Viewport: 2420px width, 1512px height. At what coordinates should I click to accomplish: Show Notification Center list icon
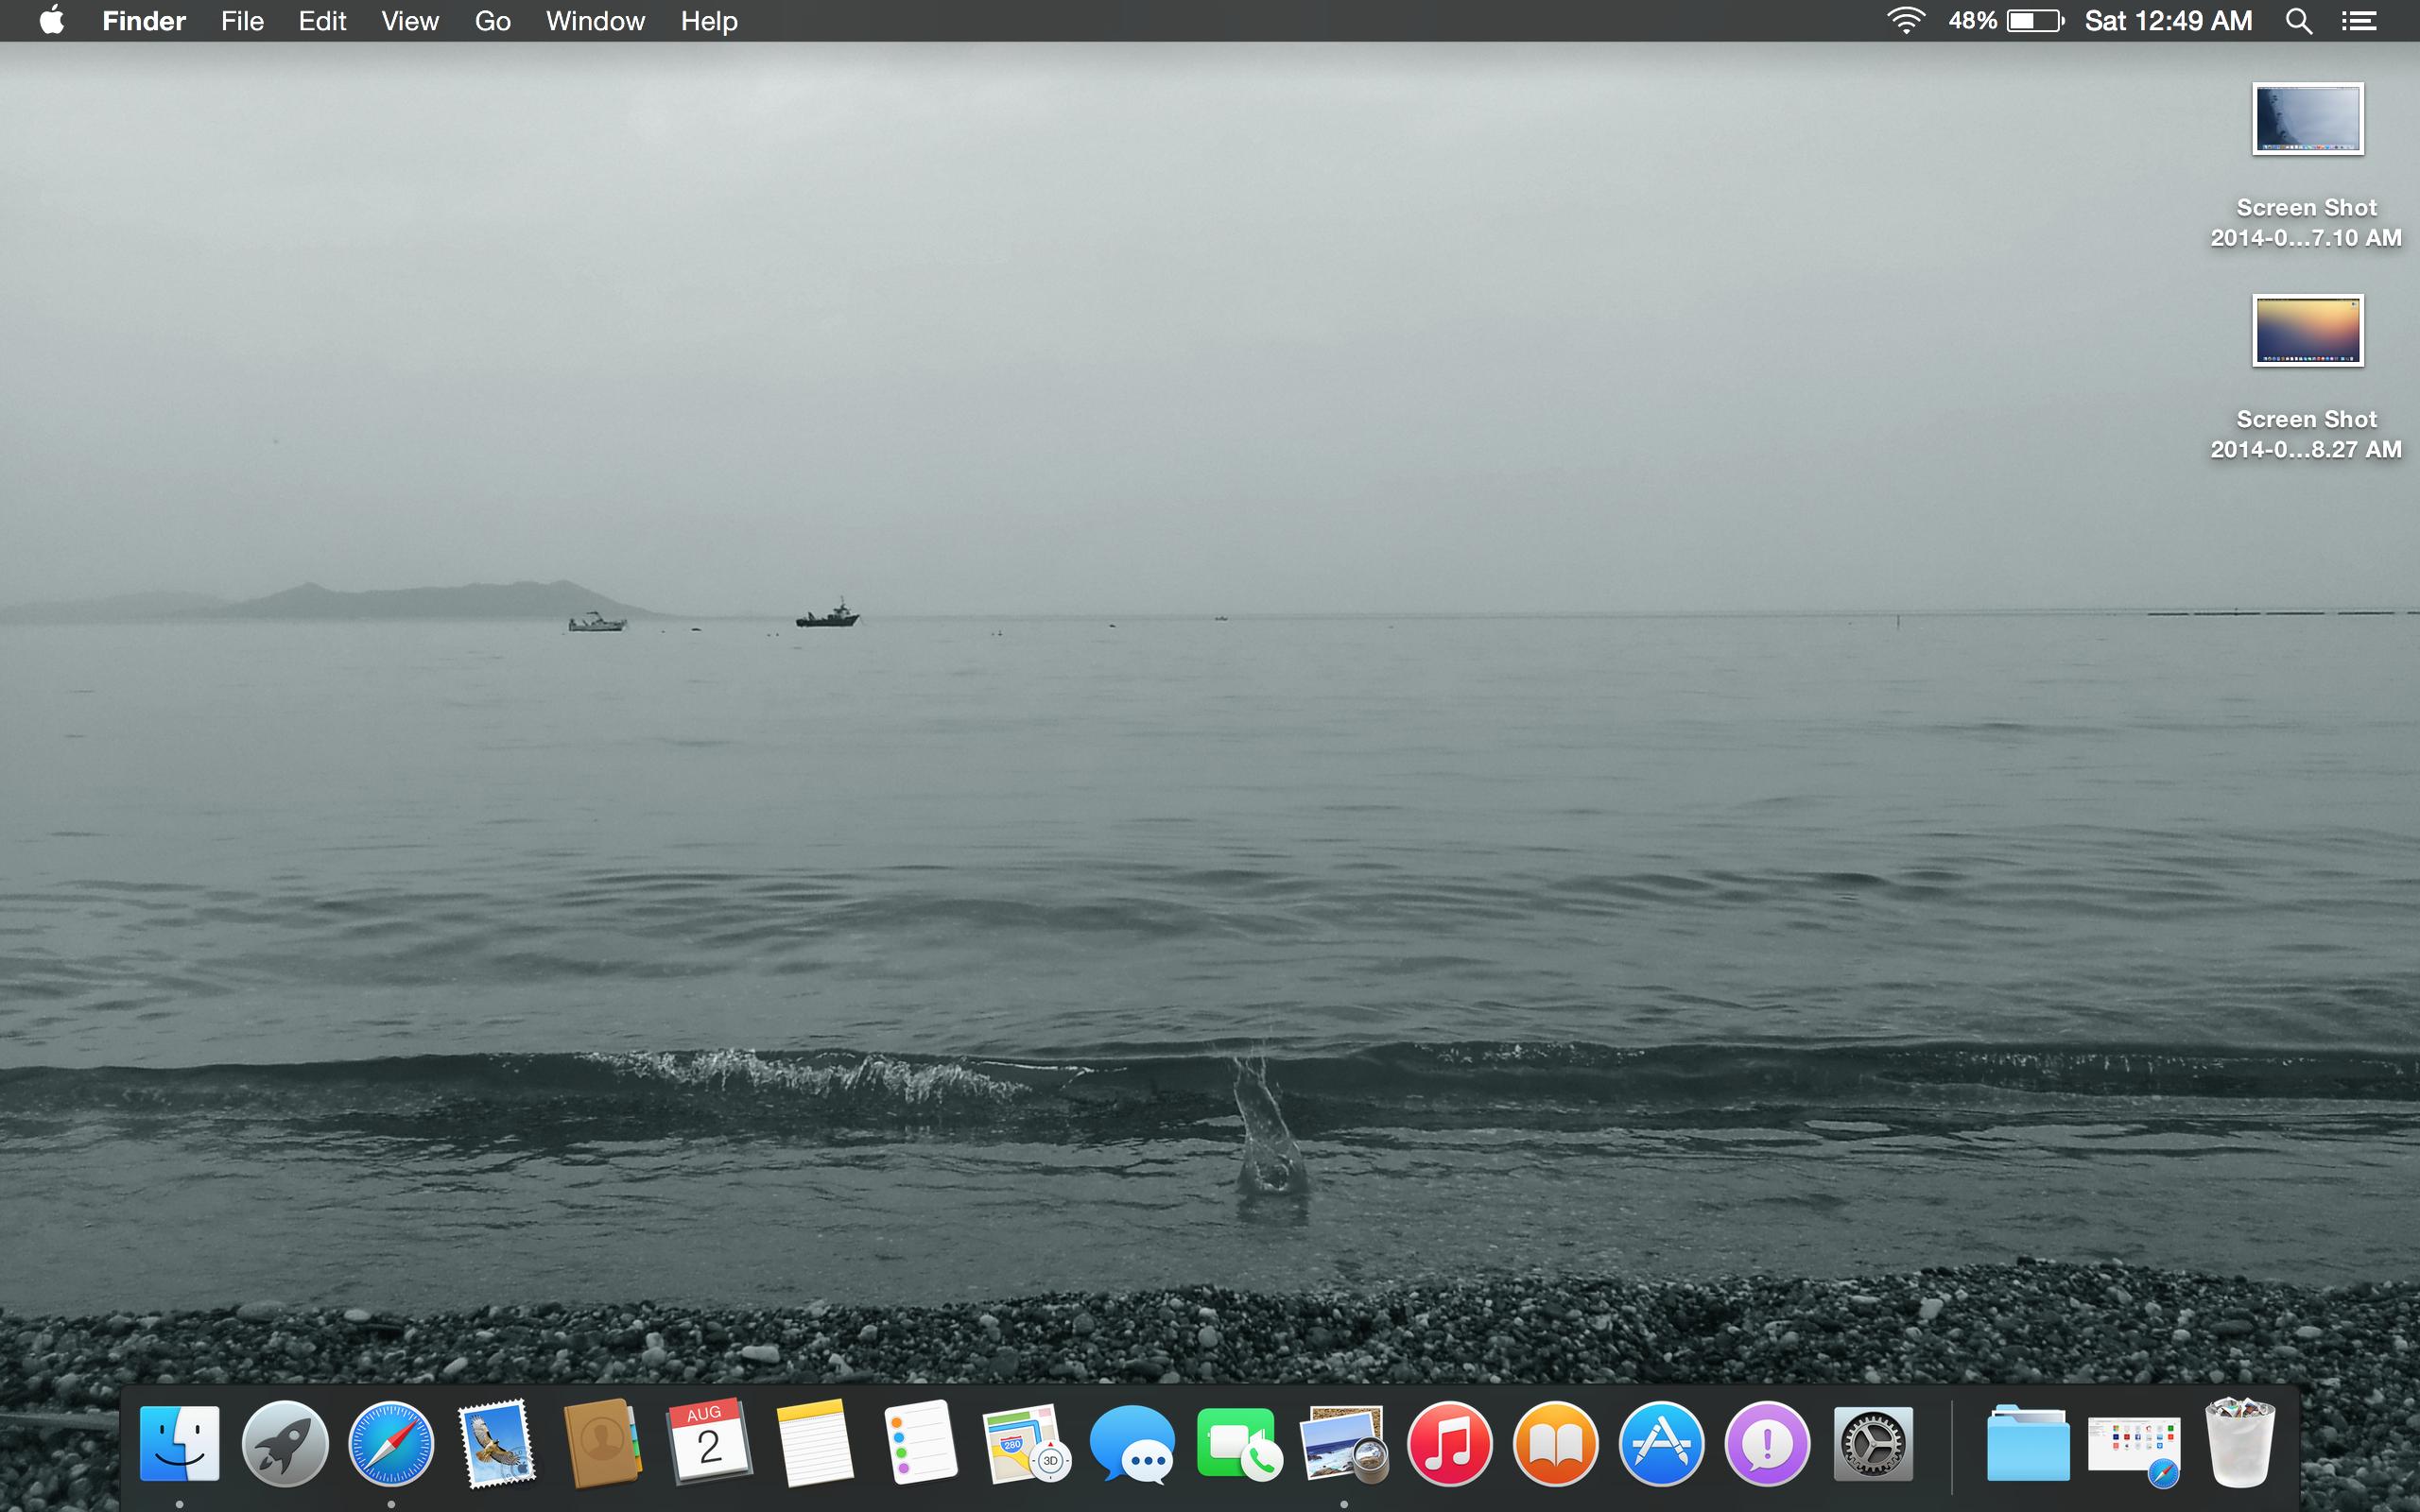(2359, 21)
